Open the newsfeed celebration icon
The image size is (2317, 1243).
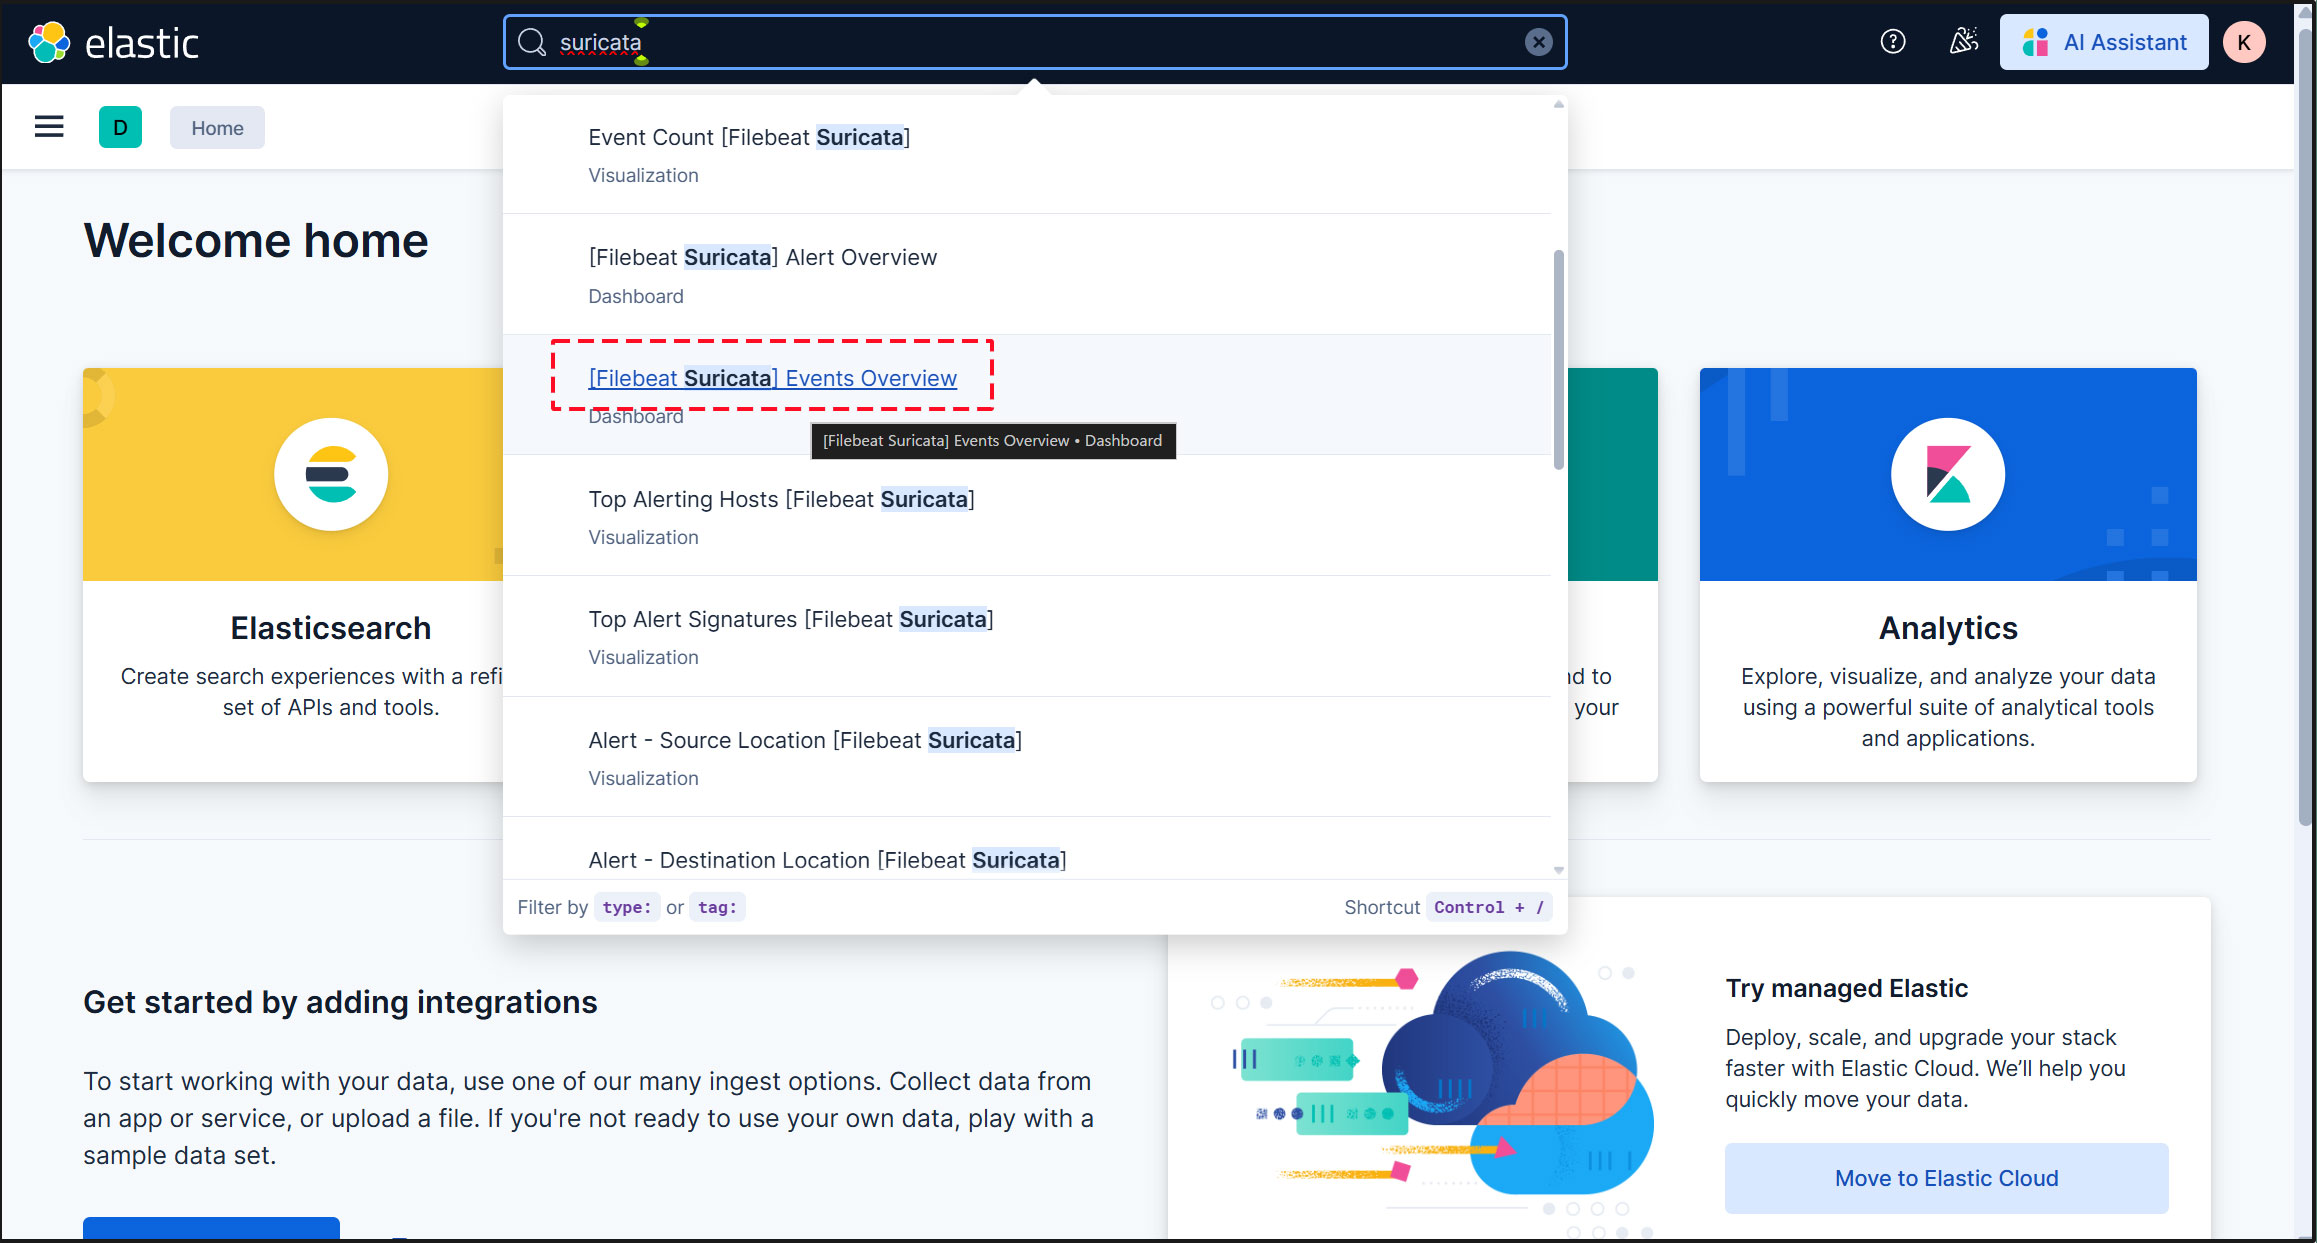coord(1963,42)
